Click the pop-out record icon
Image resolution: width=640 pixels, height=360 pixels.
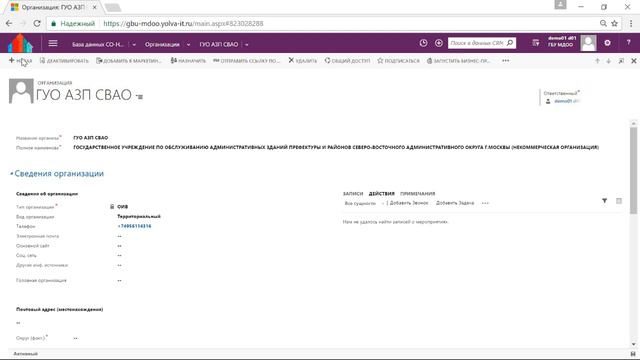pyautogui.click(x=621, y=61)
